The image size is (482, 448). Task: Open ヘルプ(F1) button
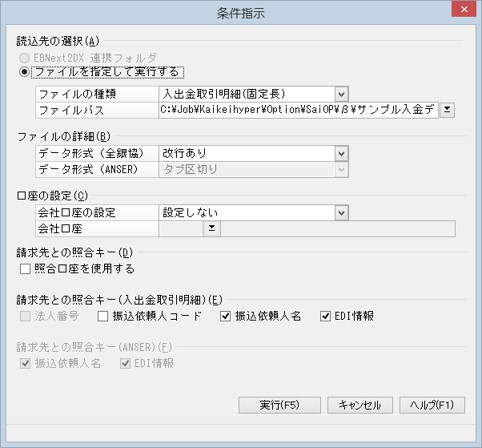click(x=432, y=405)
